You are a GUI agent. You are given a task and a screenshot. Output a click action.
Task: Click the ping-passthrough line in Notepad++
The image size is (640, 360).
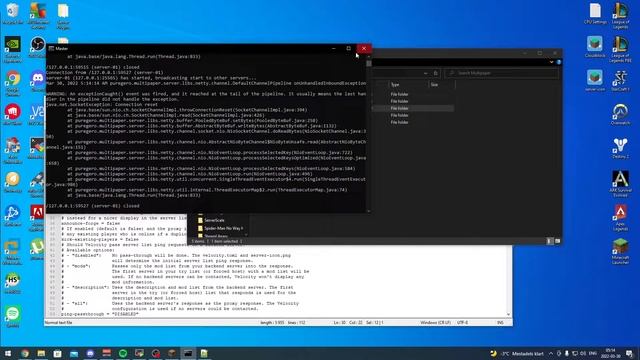click(100, 314)
